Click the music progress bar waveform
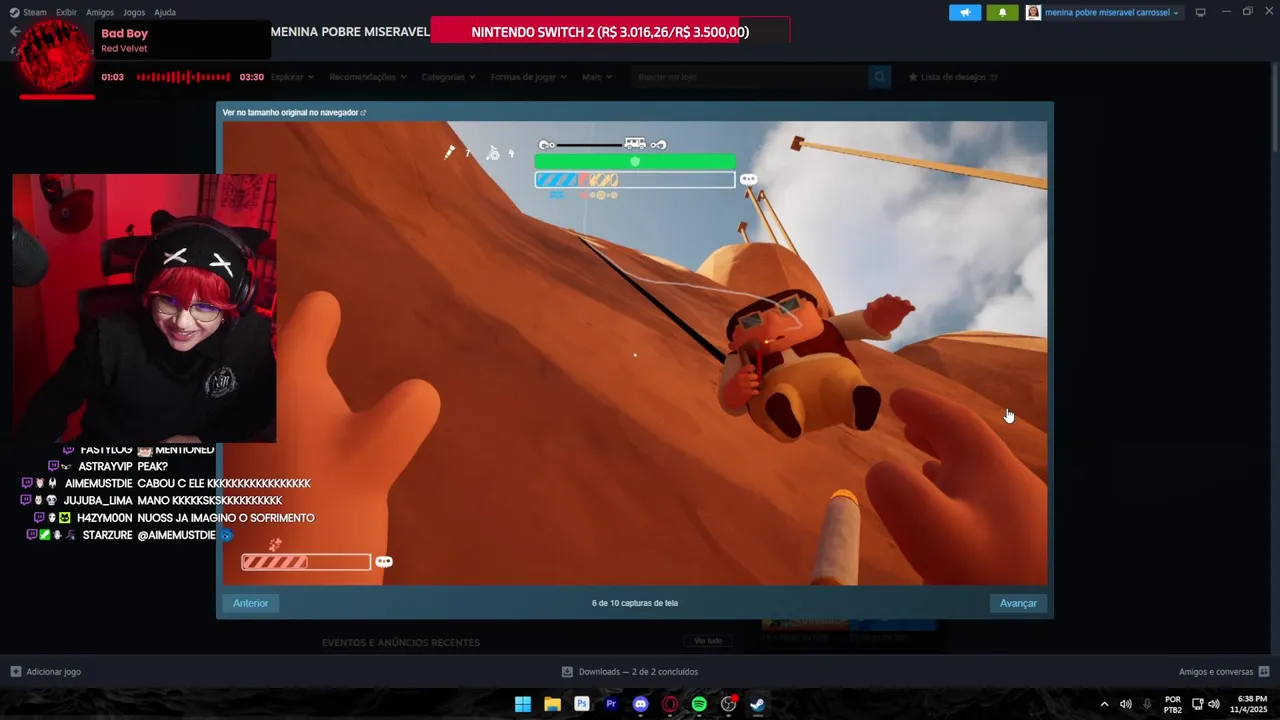Image resolution: width=1280 pixels, height=720 pixels. (183, 77)
